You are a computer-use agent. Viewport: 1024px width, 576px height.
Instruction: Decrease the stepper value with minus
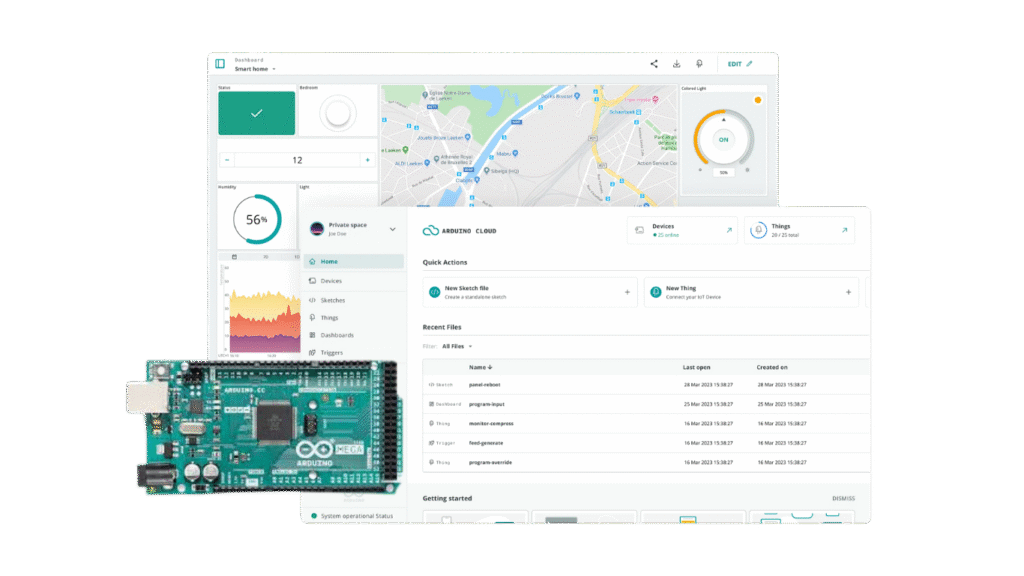[227, 160]
